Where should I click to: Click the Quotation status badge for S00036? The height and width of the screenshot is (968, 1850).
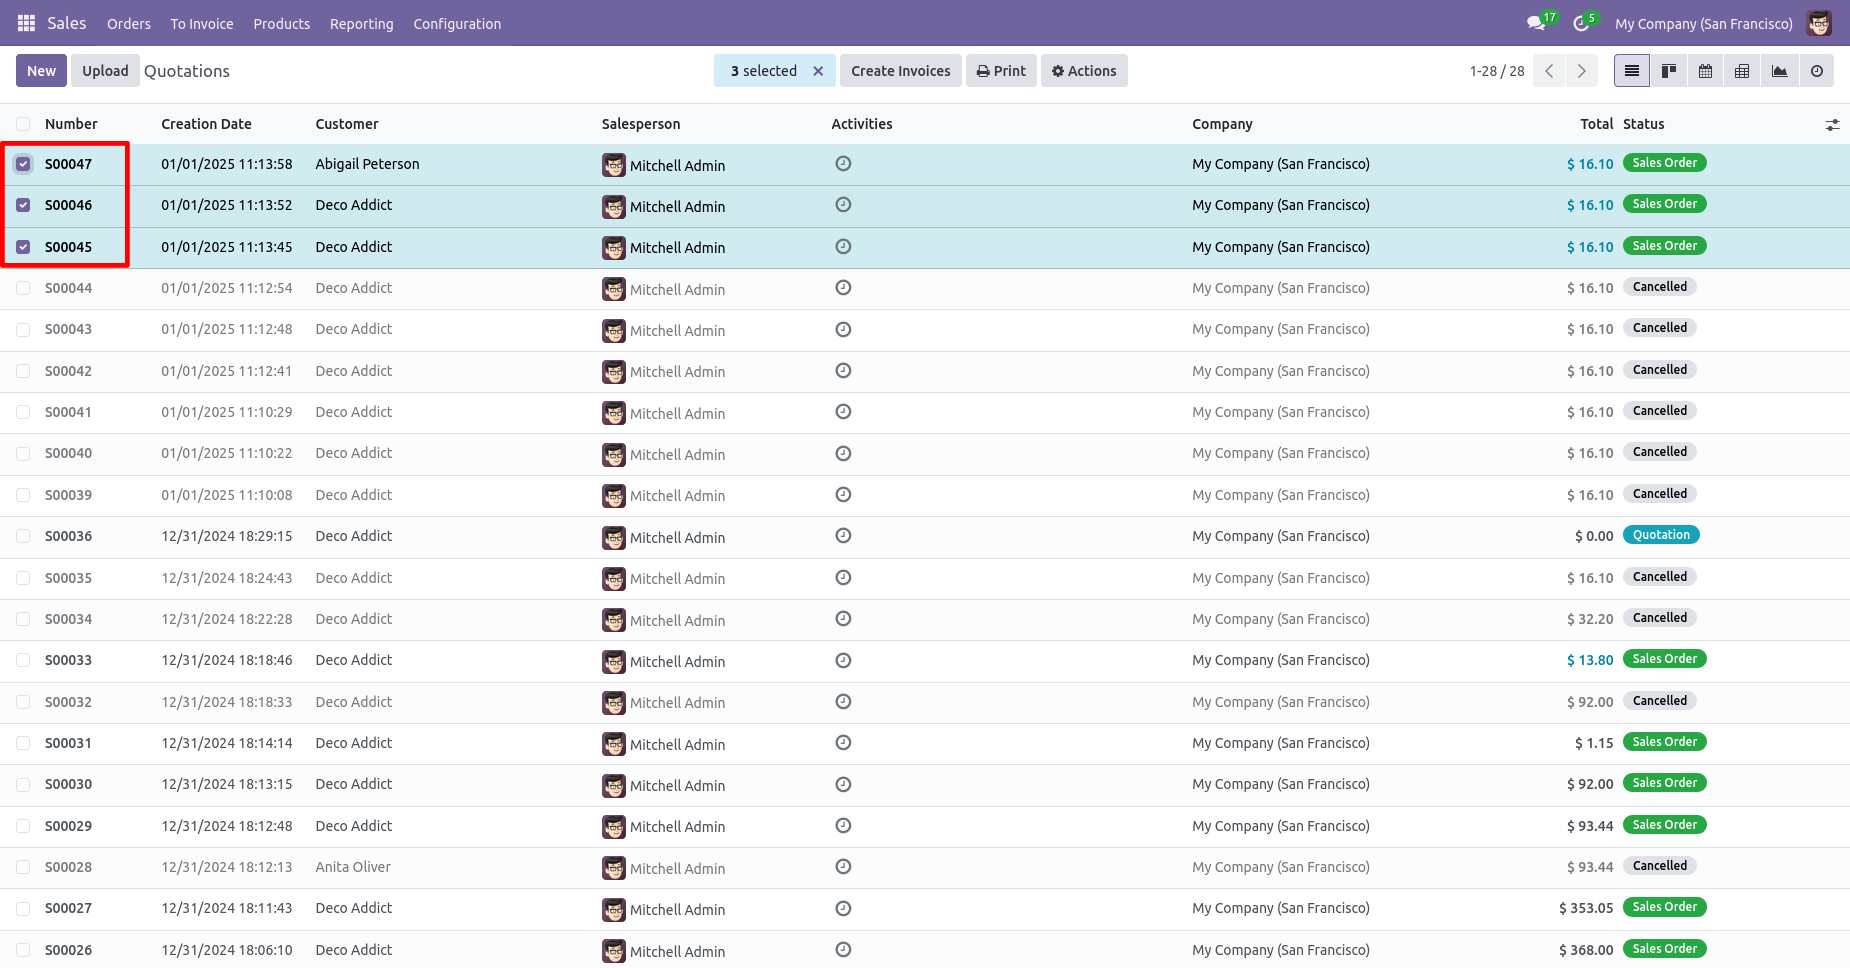point(1661,535)
